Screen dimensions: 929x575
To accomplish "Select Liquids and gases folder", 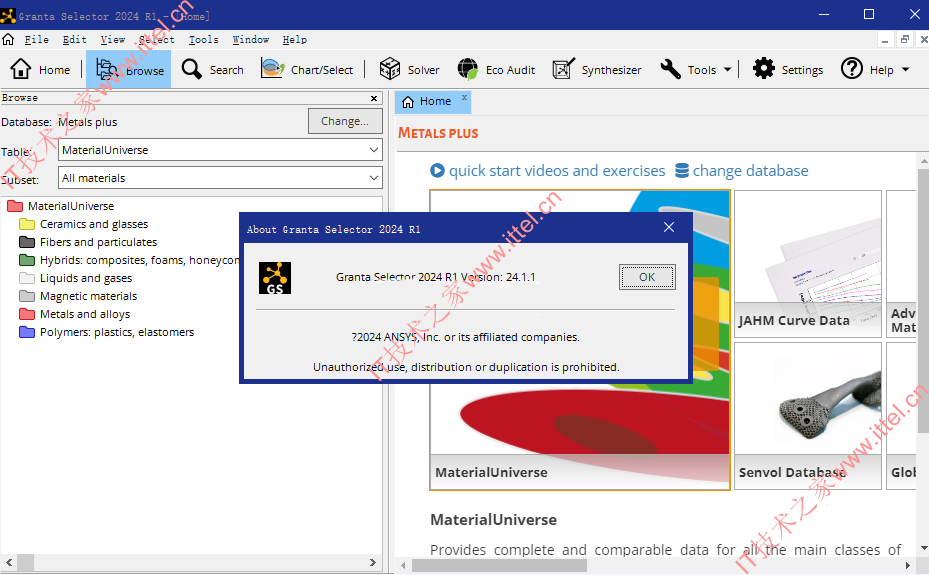I will tap(75, 278).
